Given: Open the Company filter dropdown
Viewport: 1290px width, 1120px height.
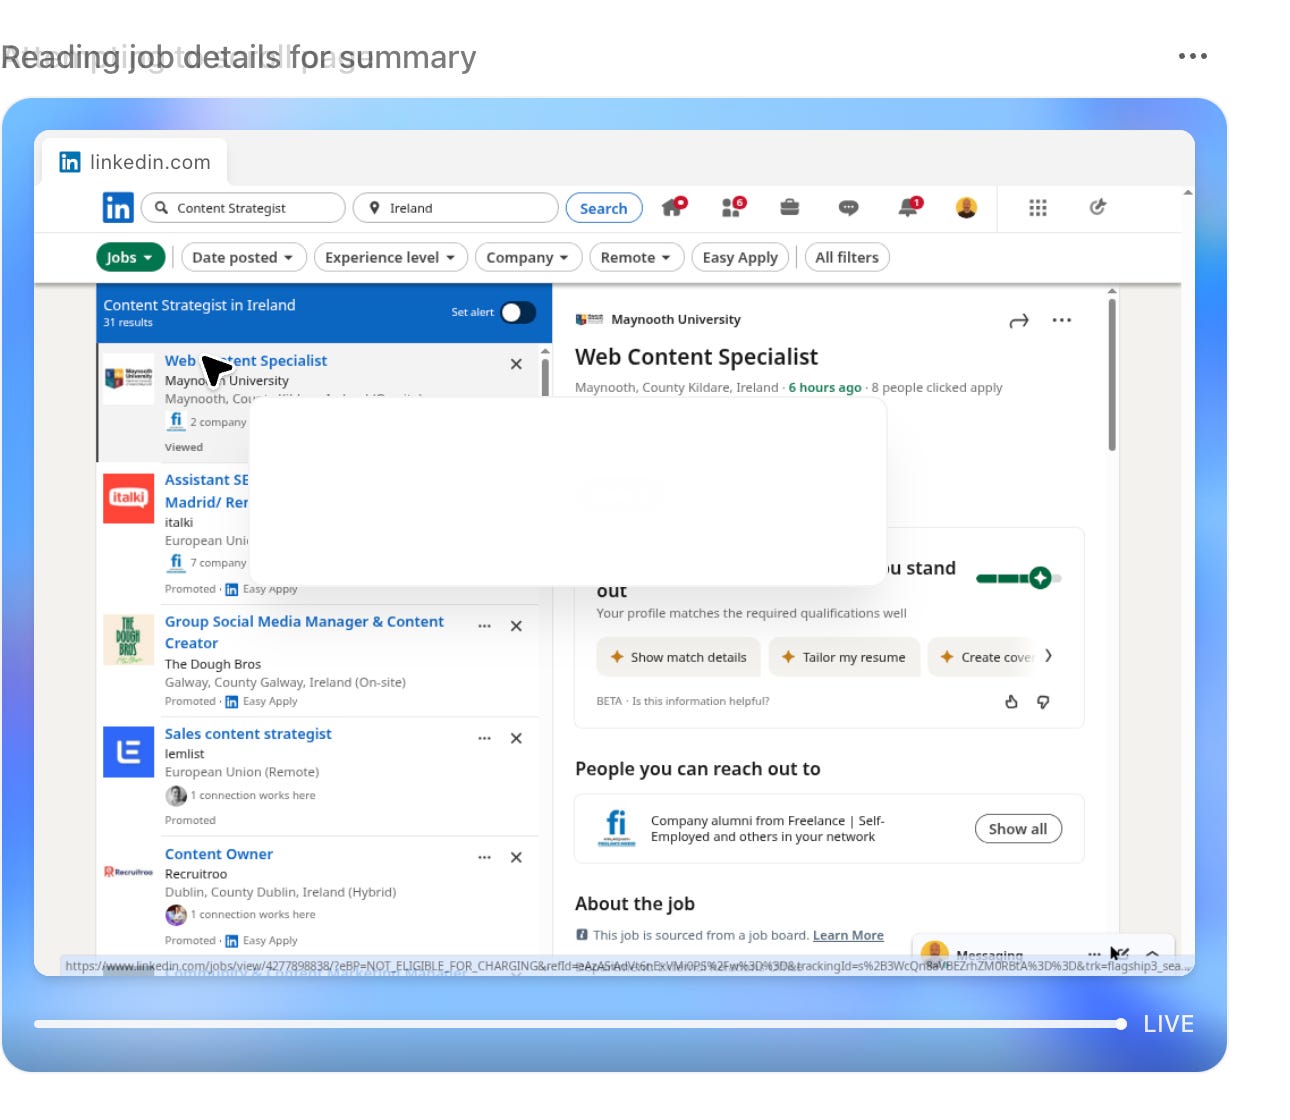Looking at the screenshot, I should tap(527, 257).
